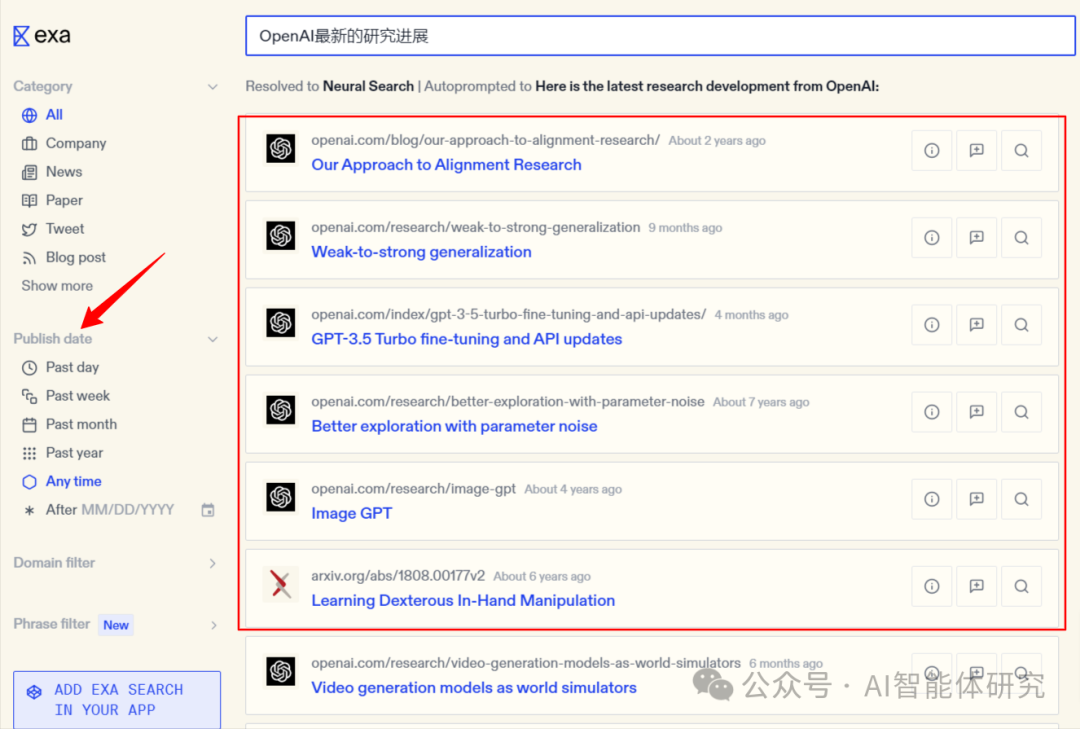1080x729 pixels.
Task: Click the exa logo
Action: click(42, 35)
